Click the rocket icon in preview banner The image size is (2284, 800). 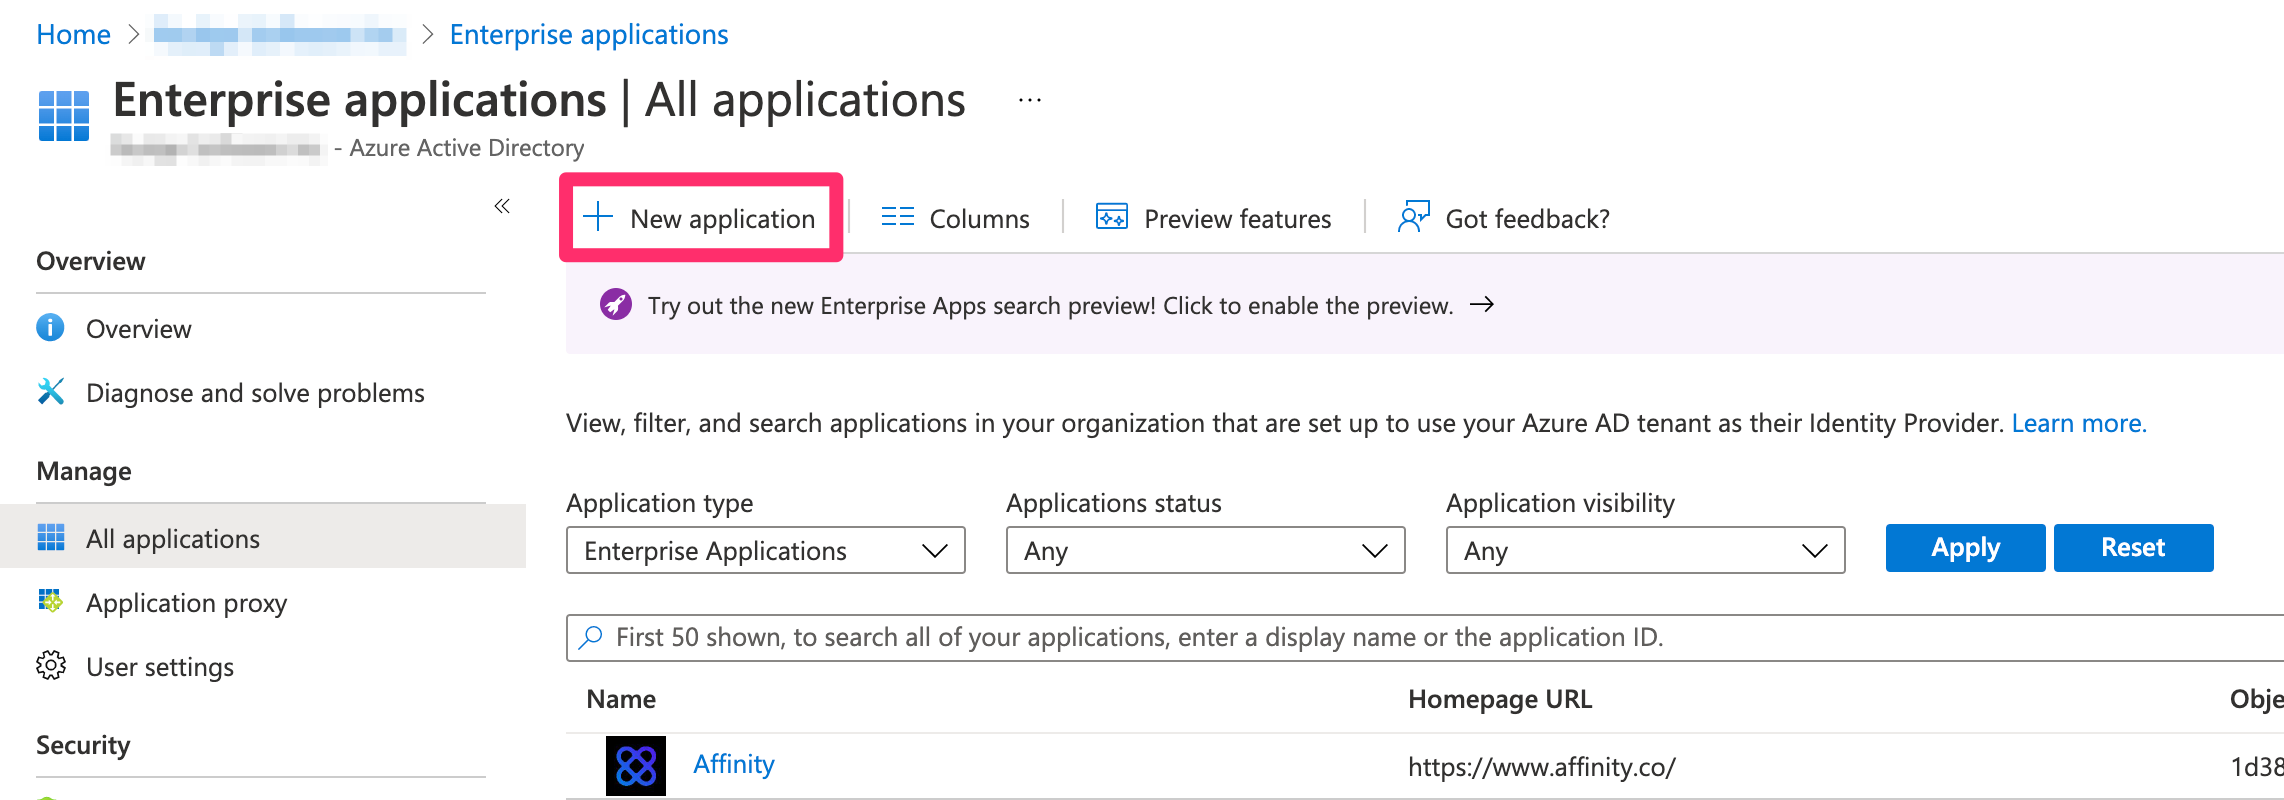(x=615, y=304)
